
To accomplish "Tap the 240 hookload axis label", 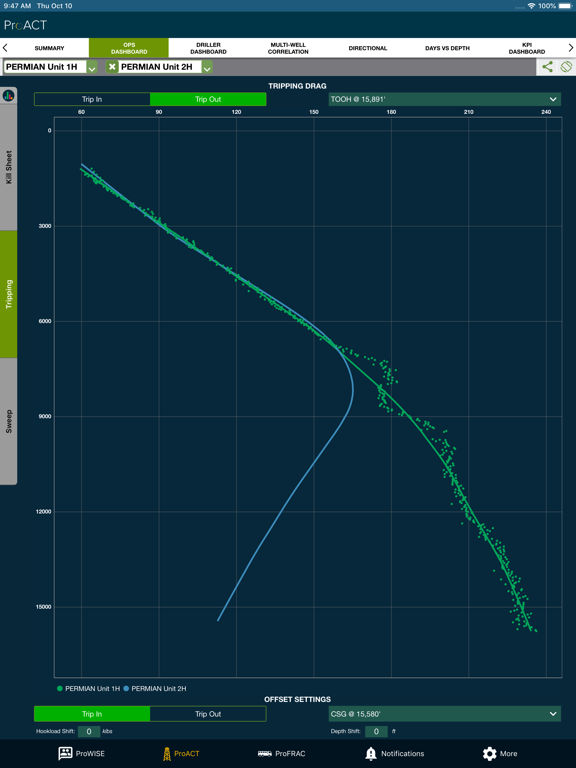I will pyautogui.click(x=546, y=112).
